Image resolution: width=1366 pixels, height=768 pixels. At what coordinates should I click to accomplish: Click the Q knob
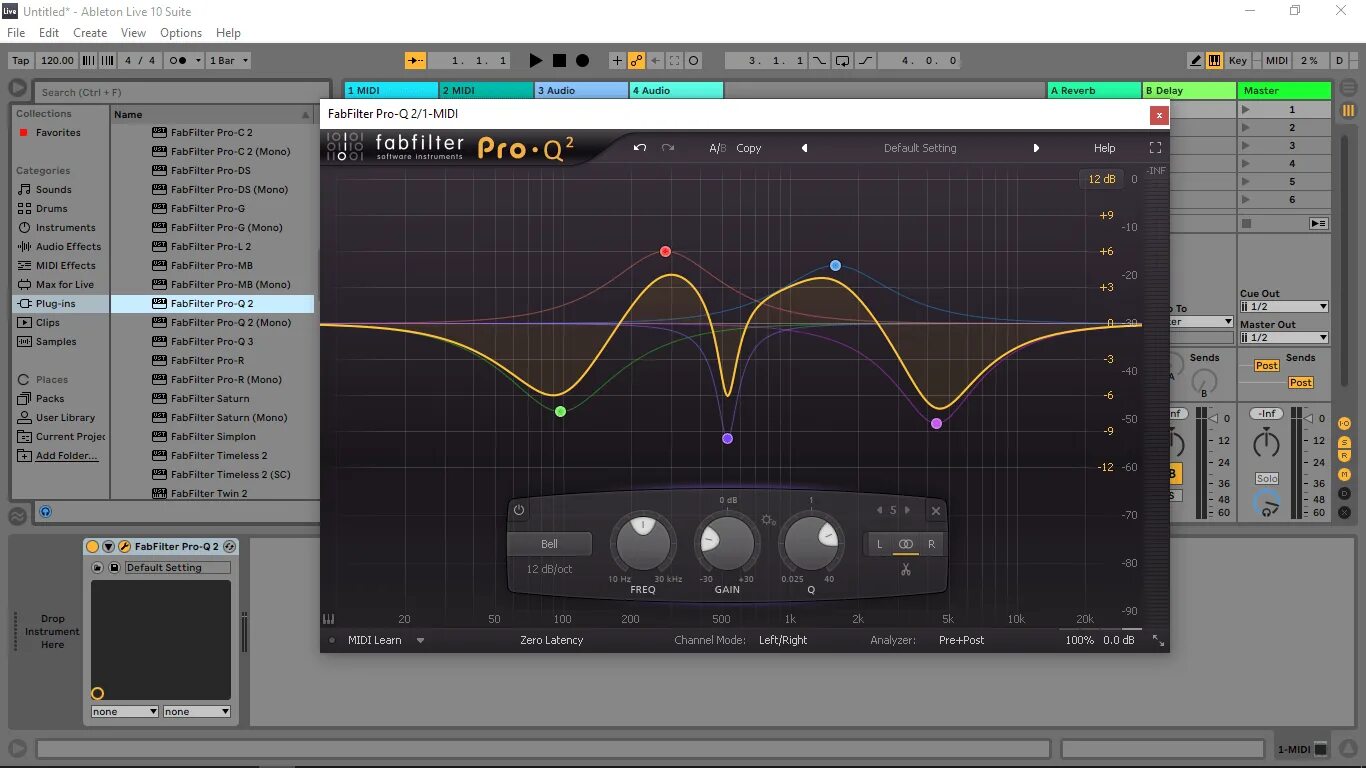tap(811, 543)
